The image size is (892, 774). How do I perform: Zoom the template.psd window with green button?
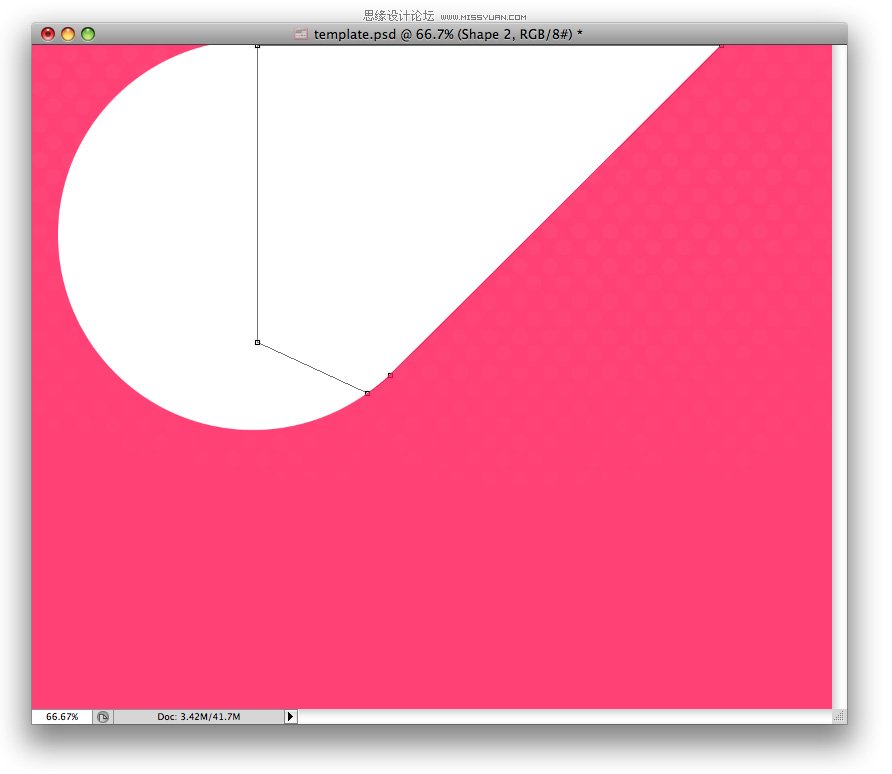88,34
